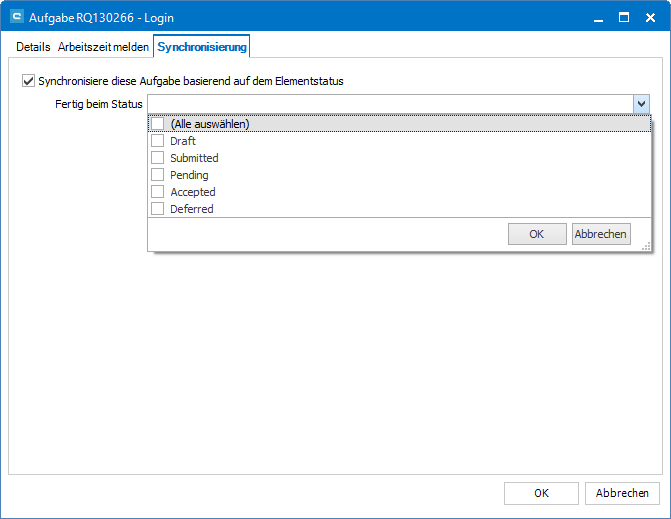
Task: Select the Synchronisierung tab
Action: pyautogui.click(x=202, y=47)
